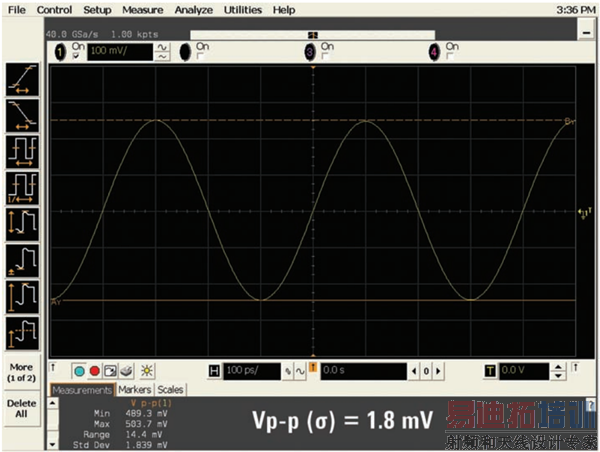Select the frequency measurement icon
Screen dimensions: 600x452
(x=22, y=188)
